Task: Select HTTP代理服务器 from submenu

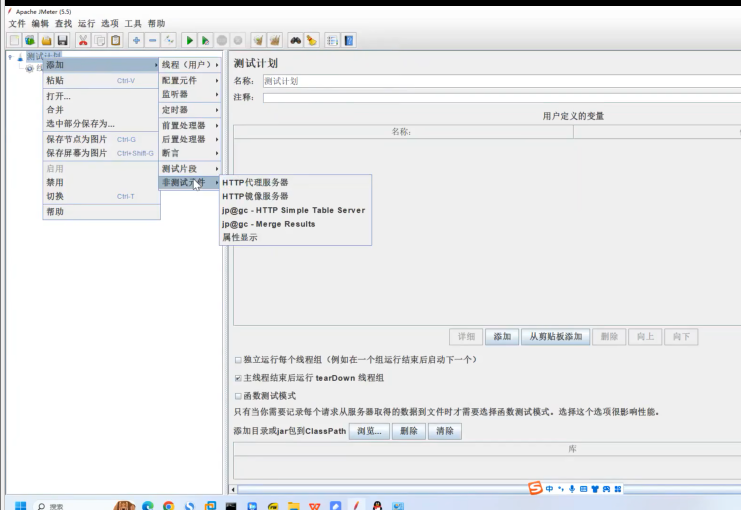Action: [295, 182]
